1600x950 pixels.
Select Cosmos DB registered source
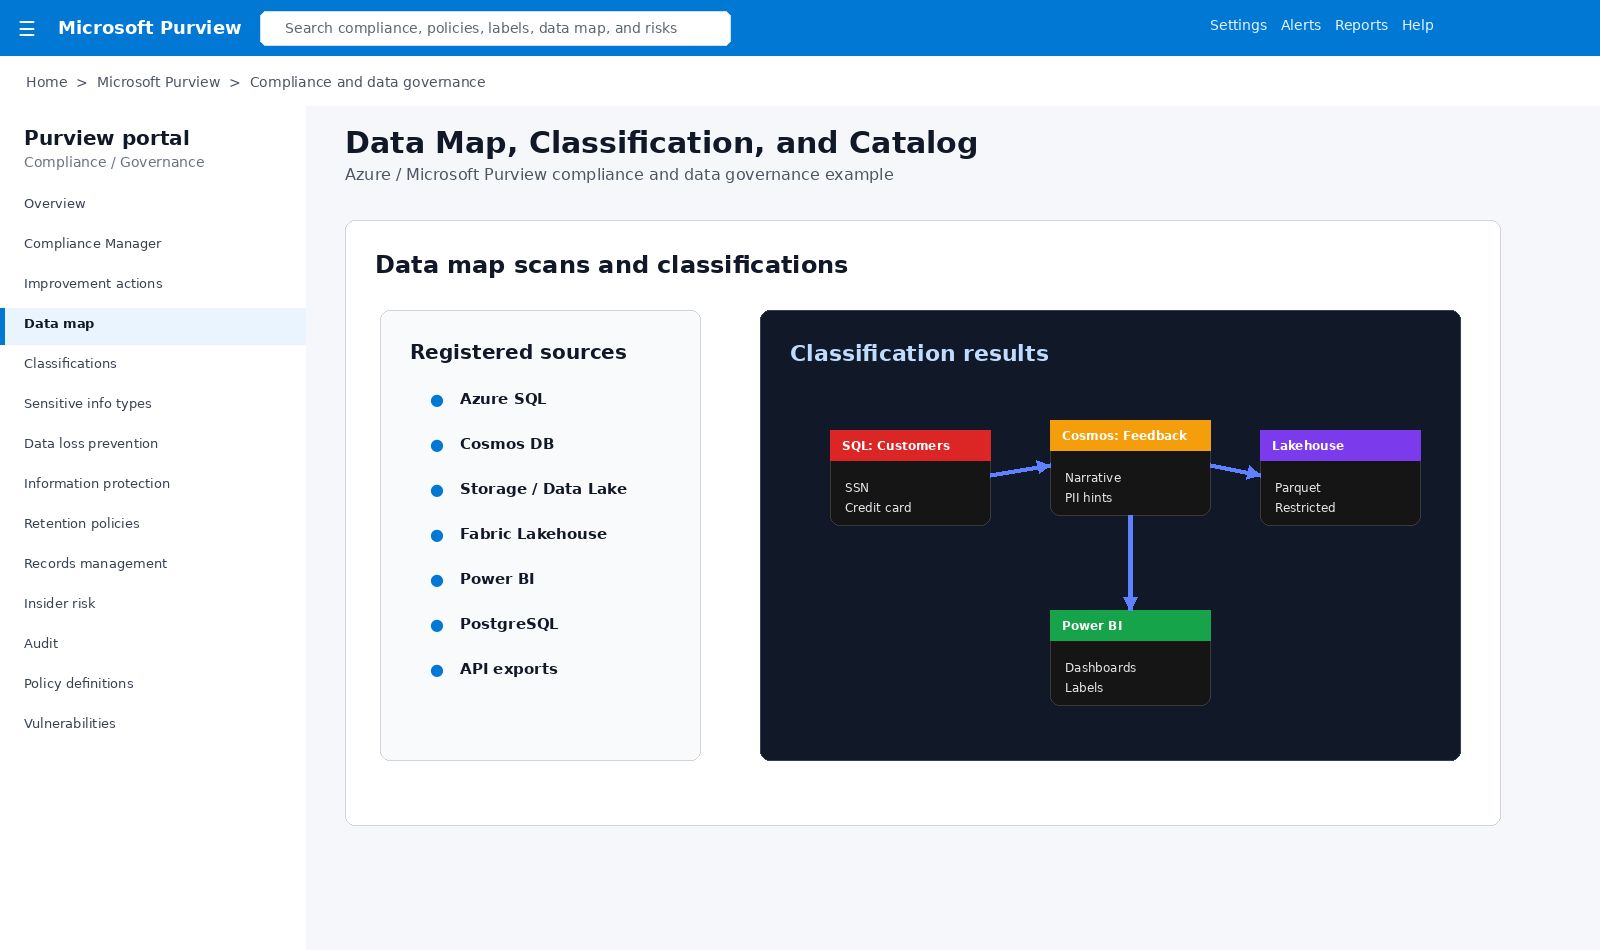pyautogui.click(x=507, y=444)
